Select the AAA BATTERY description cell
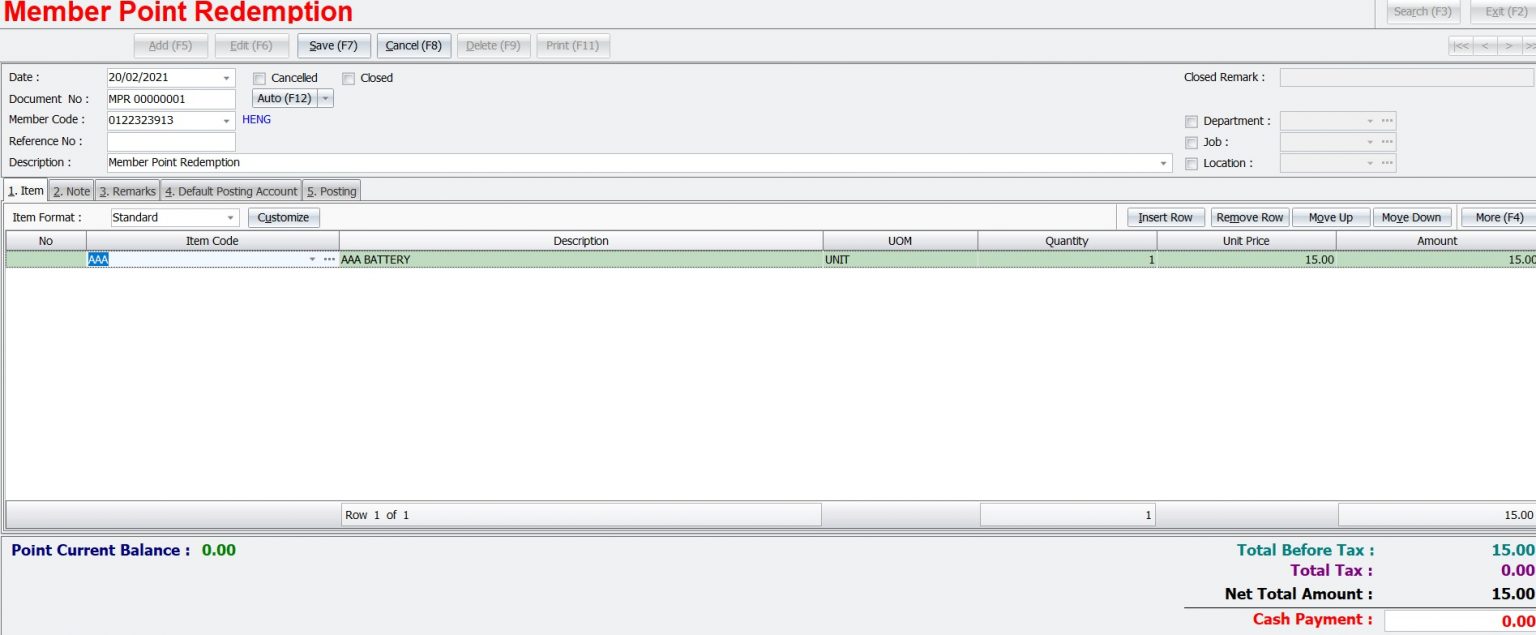Screen dimensions: 1536x635 coord(581,260)
